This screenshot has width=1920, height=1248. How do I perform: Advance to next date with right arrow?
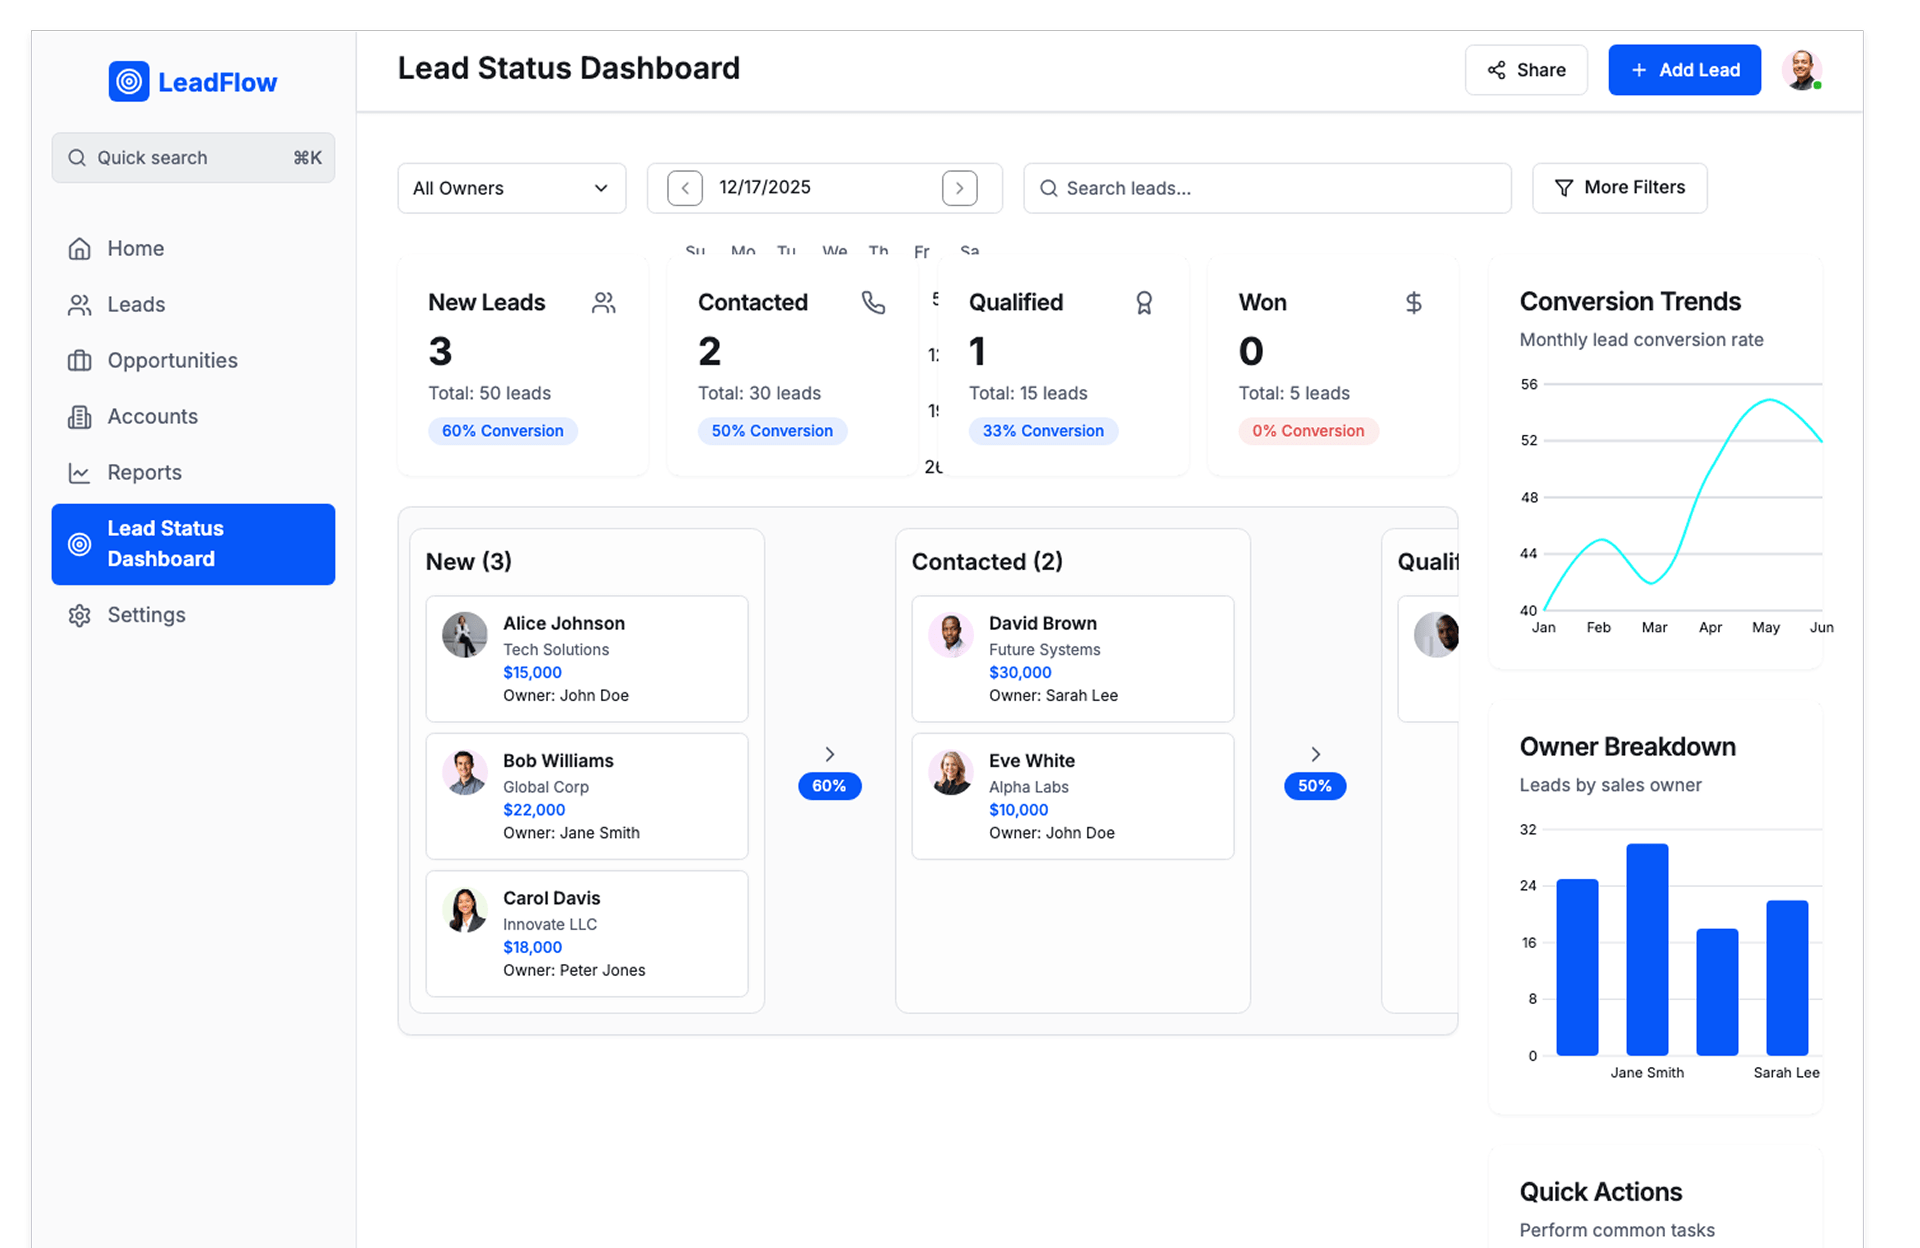click(x=959, y=188)
